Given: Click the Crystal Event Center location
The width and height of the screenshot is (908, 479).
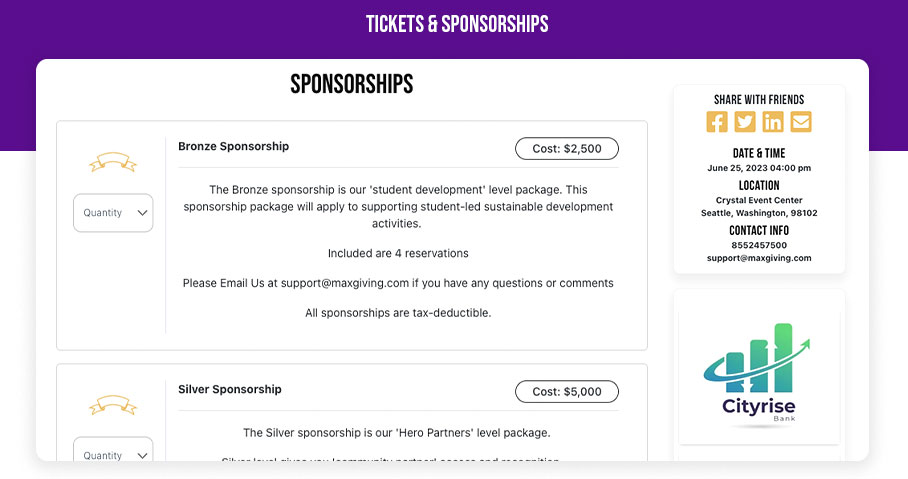Looking at the screenshot, I should point(759,200).
